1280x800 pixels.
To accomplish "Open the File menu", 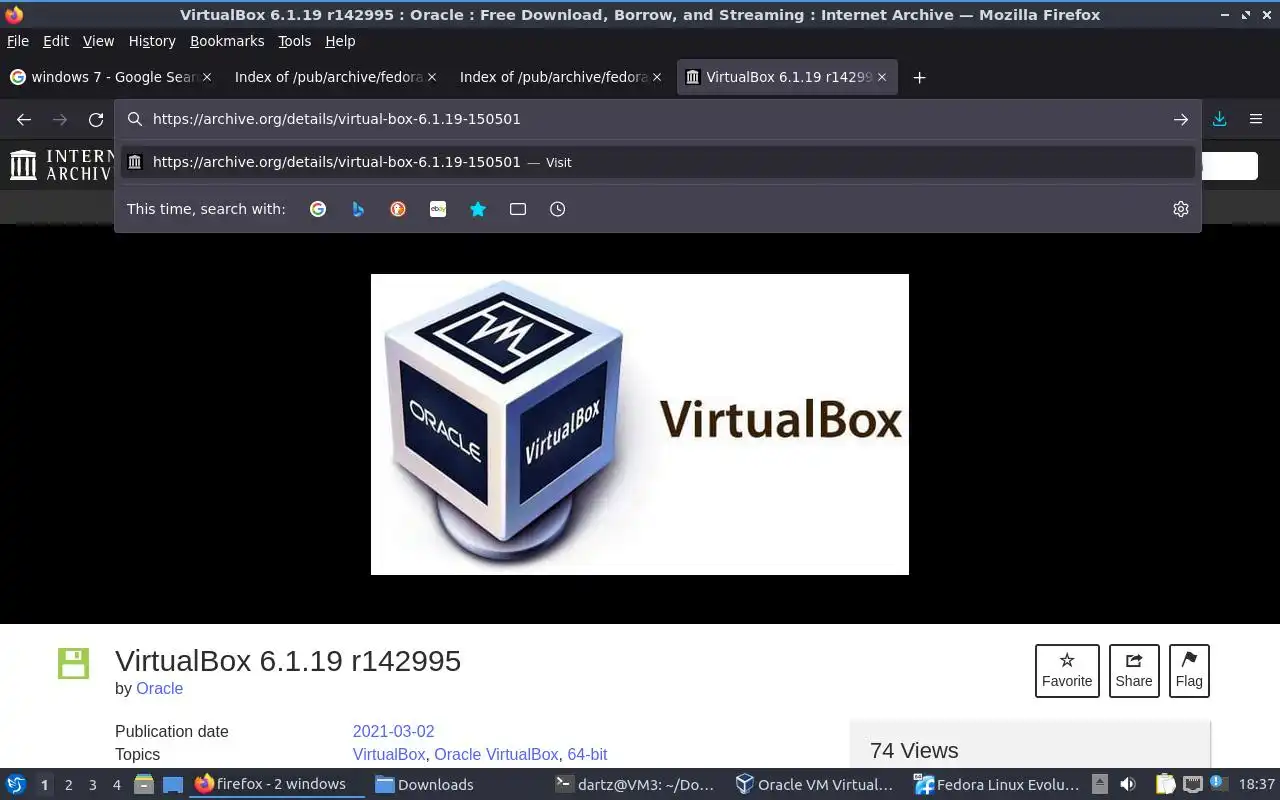I will [x=18, y=41].
